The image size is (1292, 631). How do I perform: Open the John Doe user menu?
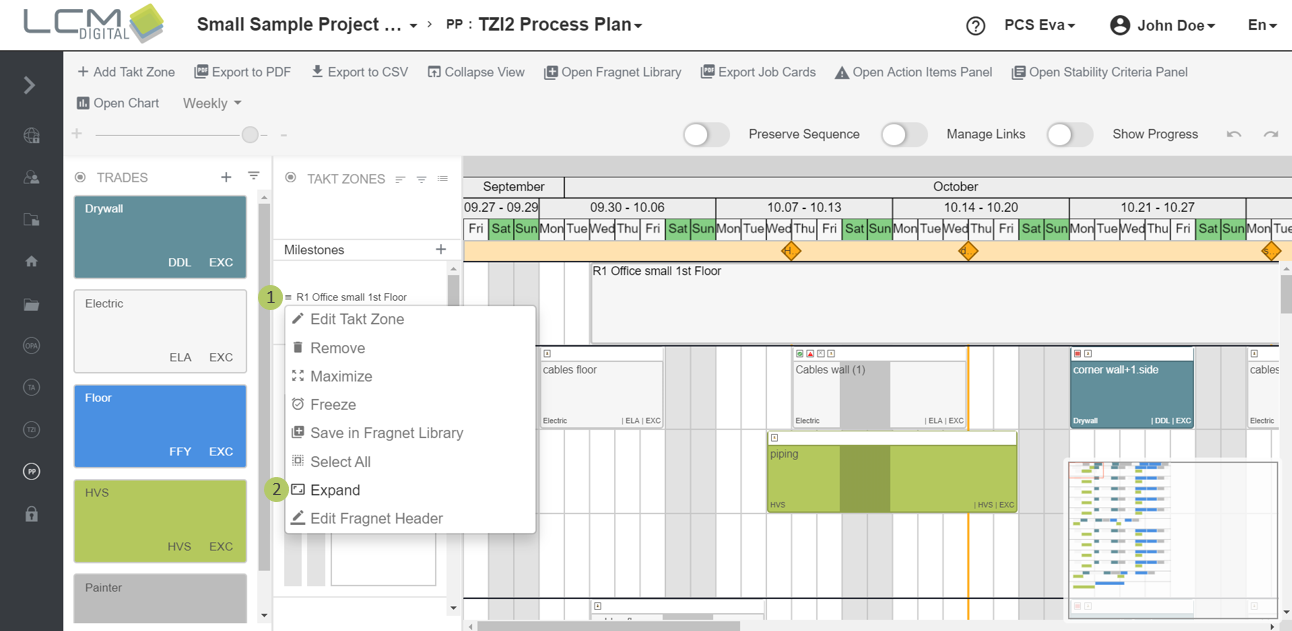click(x=1163, y=26)
